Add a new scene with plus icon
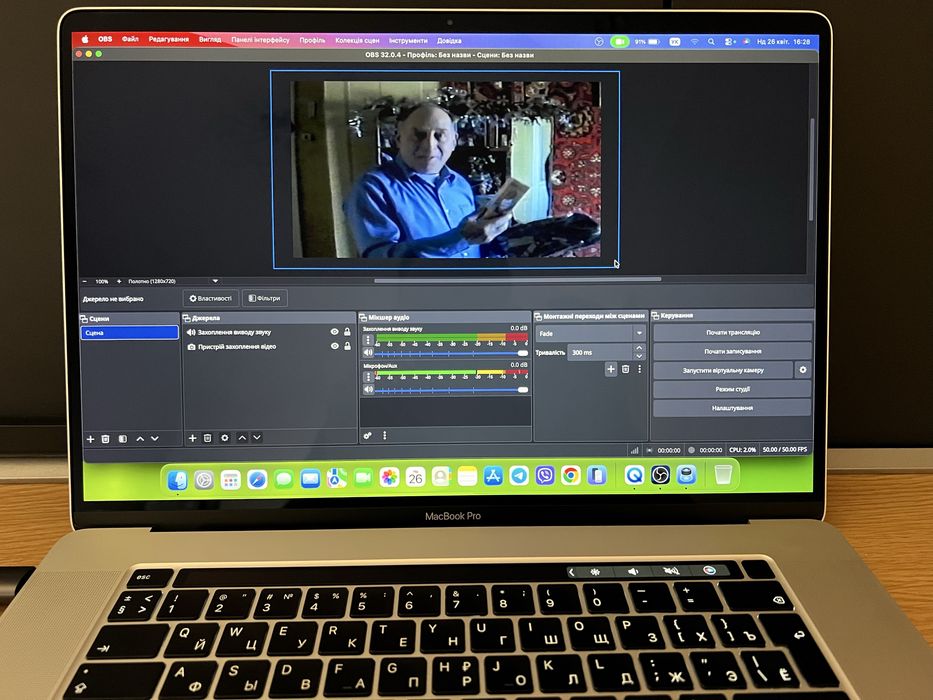 point(90,439)
